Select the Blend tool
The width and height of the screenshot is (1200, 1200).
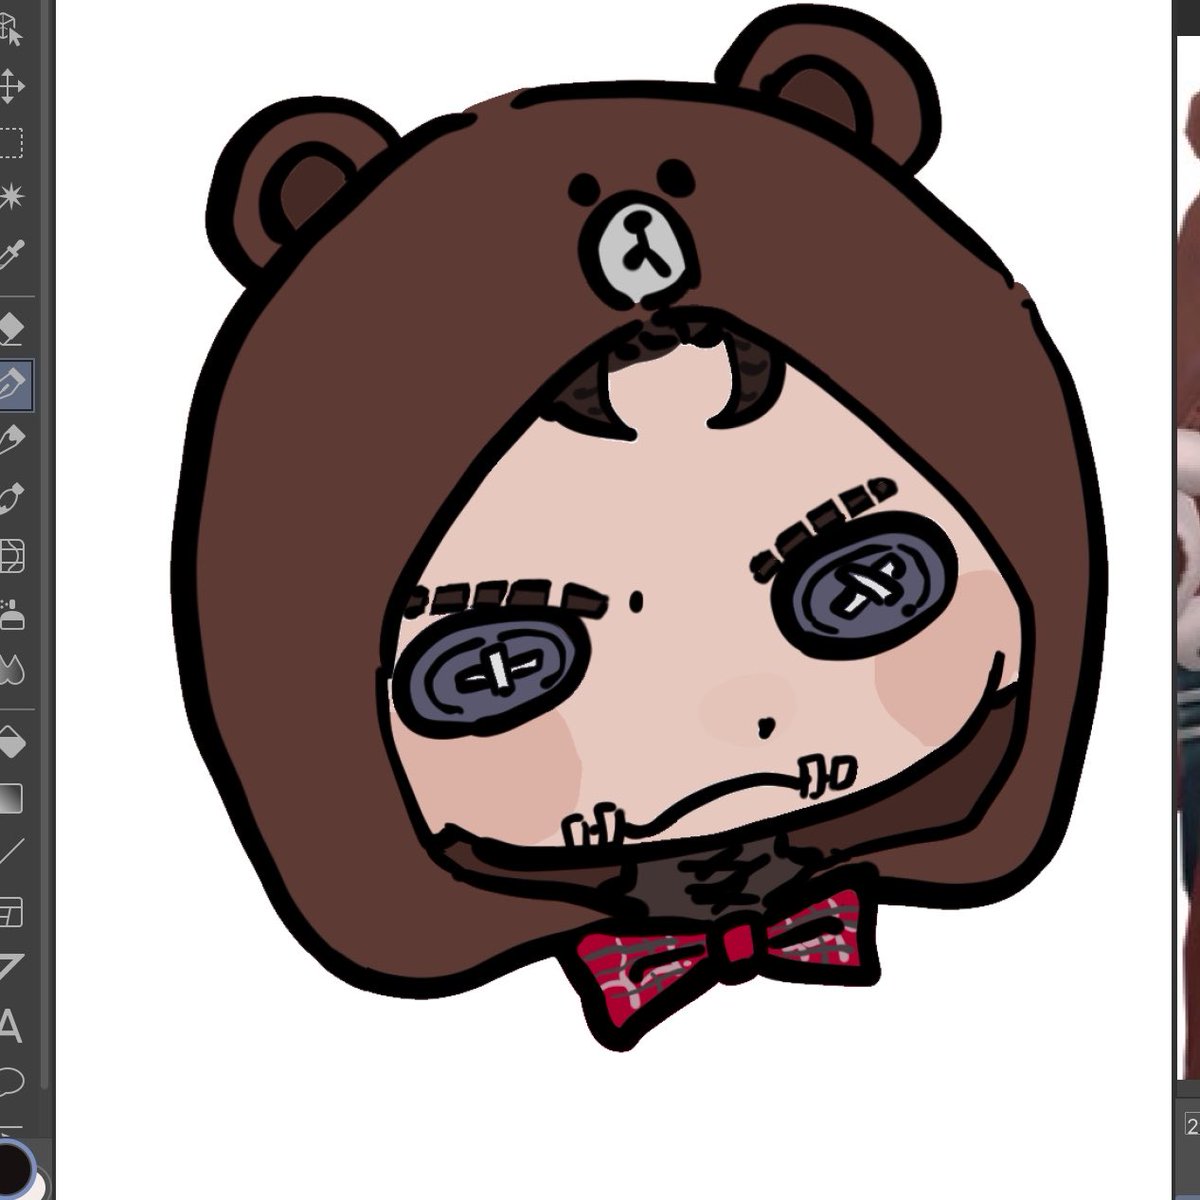pyautogui.click(x=11, y=669)
